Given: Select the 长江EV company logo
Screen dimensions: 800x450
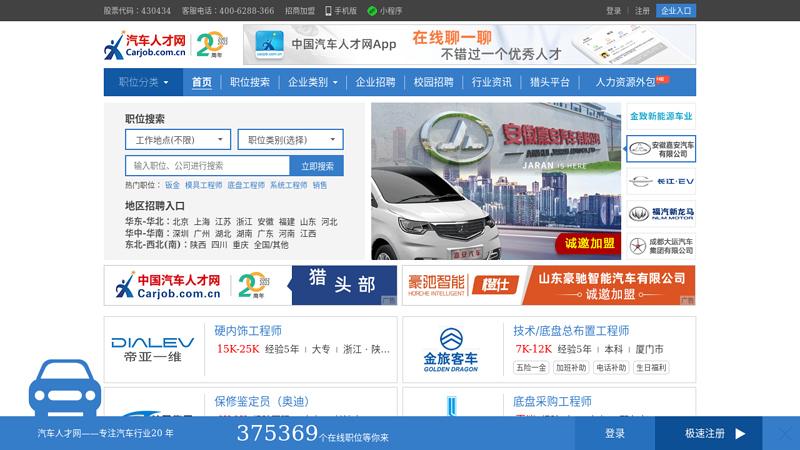Looking at the screenshot, I should click(x=661, y=181).
